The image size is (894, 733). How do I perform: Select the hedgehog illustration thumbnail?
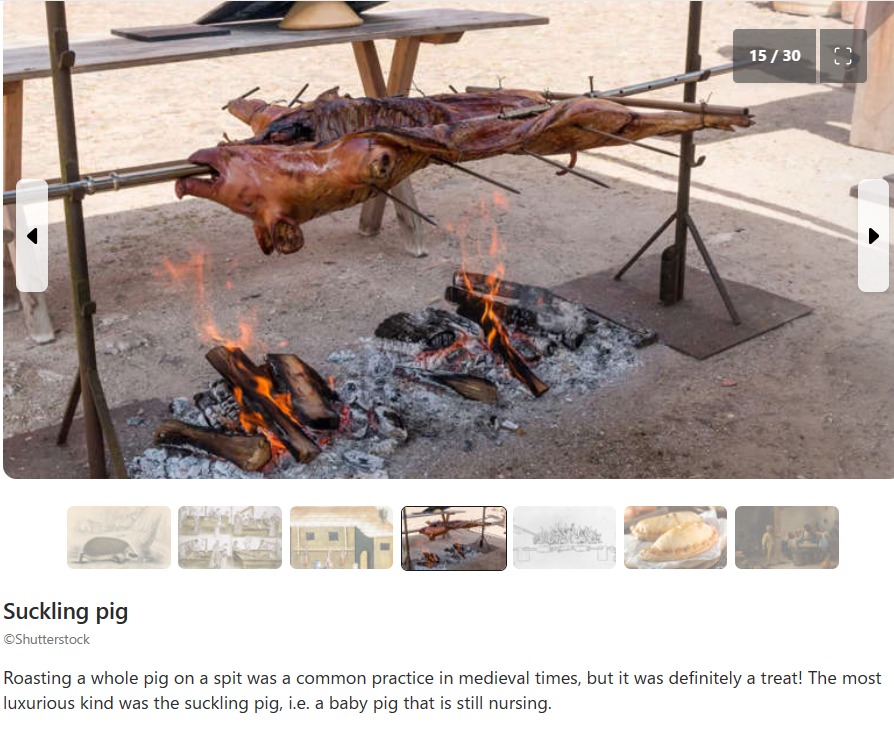119,537
